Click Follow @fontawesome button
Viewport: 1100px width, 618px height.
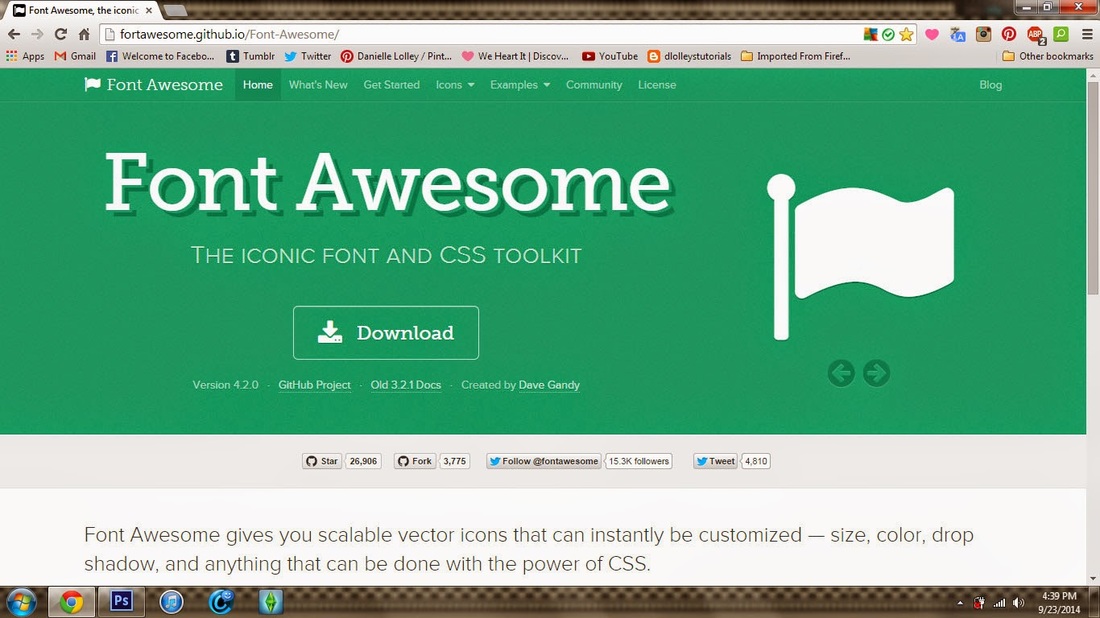(x=544, y=461)
